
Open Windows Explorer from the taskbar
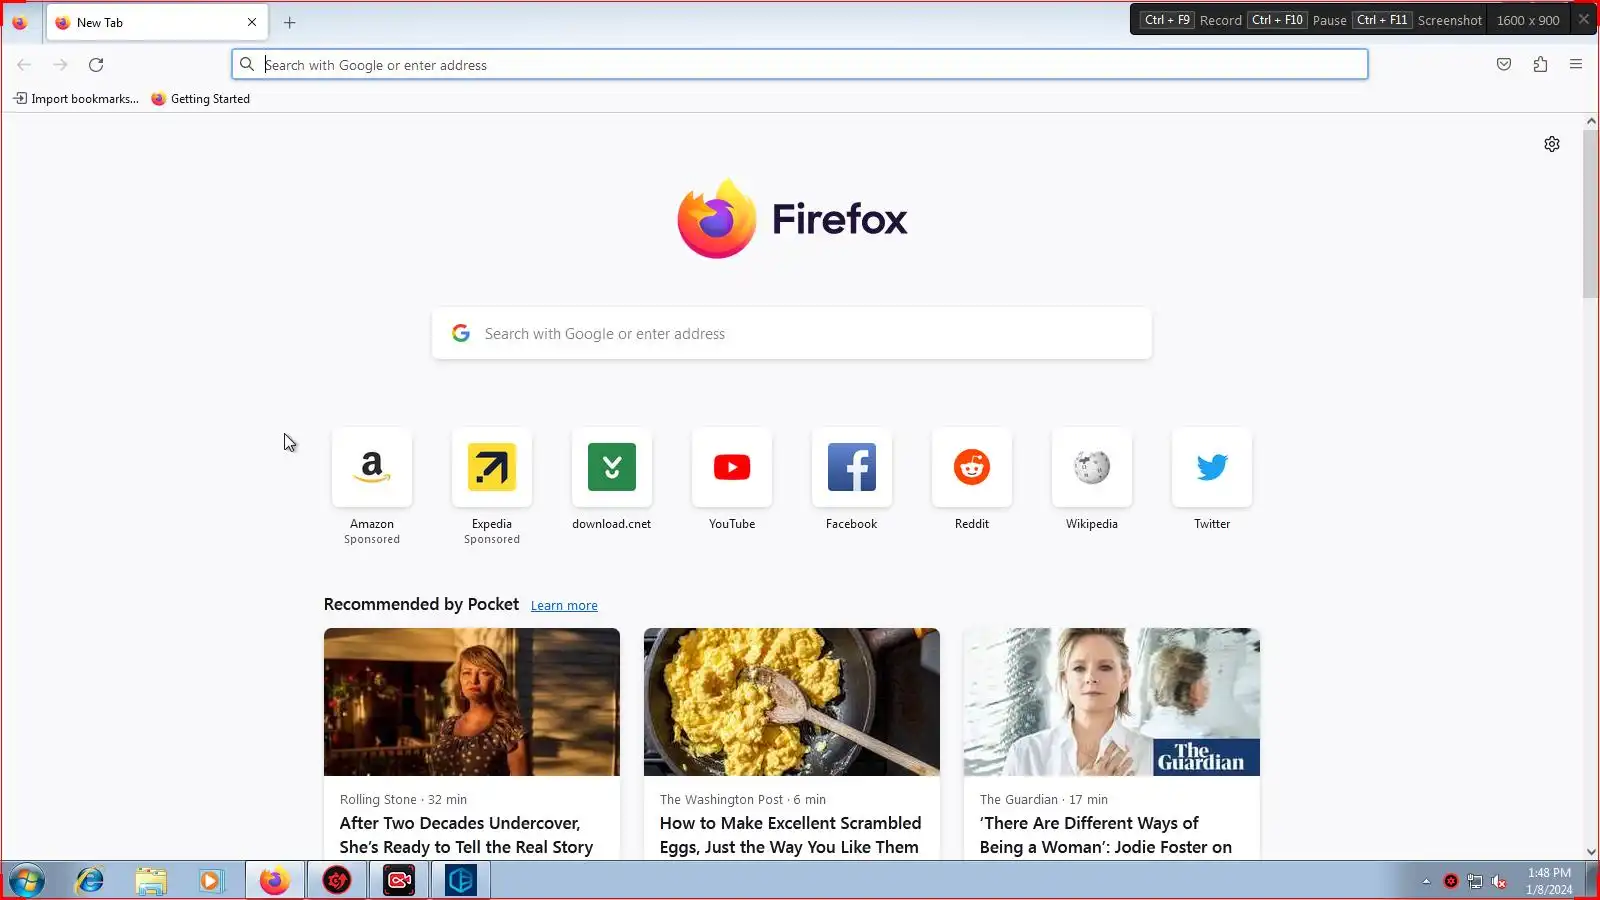(x=151, y=881)
